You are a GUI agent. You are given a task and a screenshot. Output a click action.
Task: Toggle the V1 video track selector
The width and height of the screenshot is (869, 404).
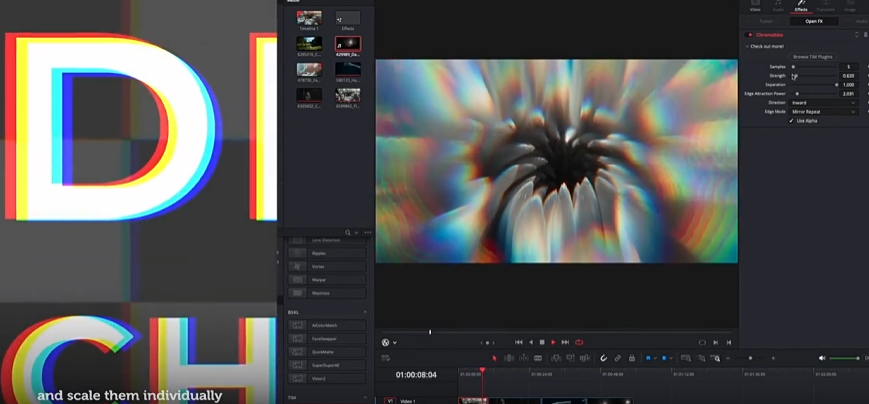[390, 400]
